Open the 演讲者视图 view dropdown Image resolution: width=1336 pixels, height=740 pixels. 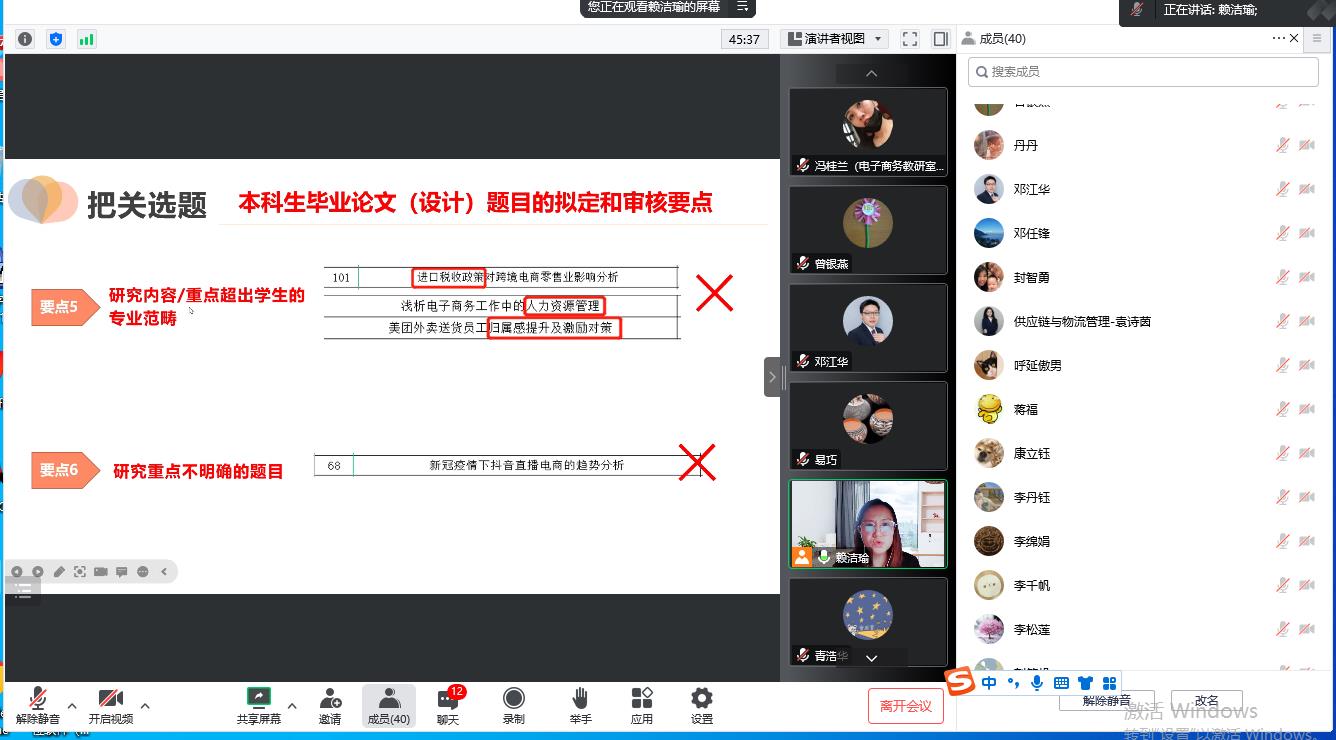click(x=835, y=39)
